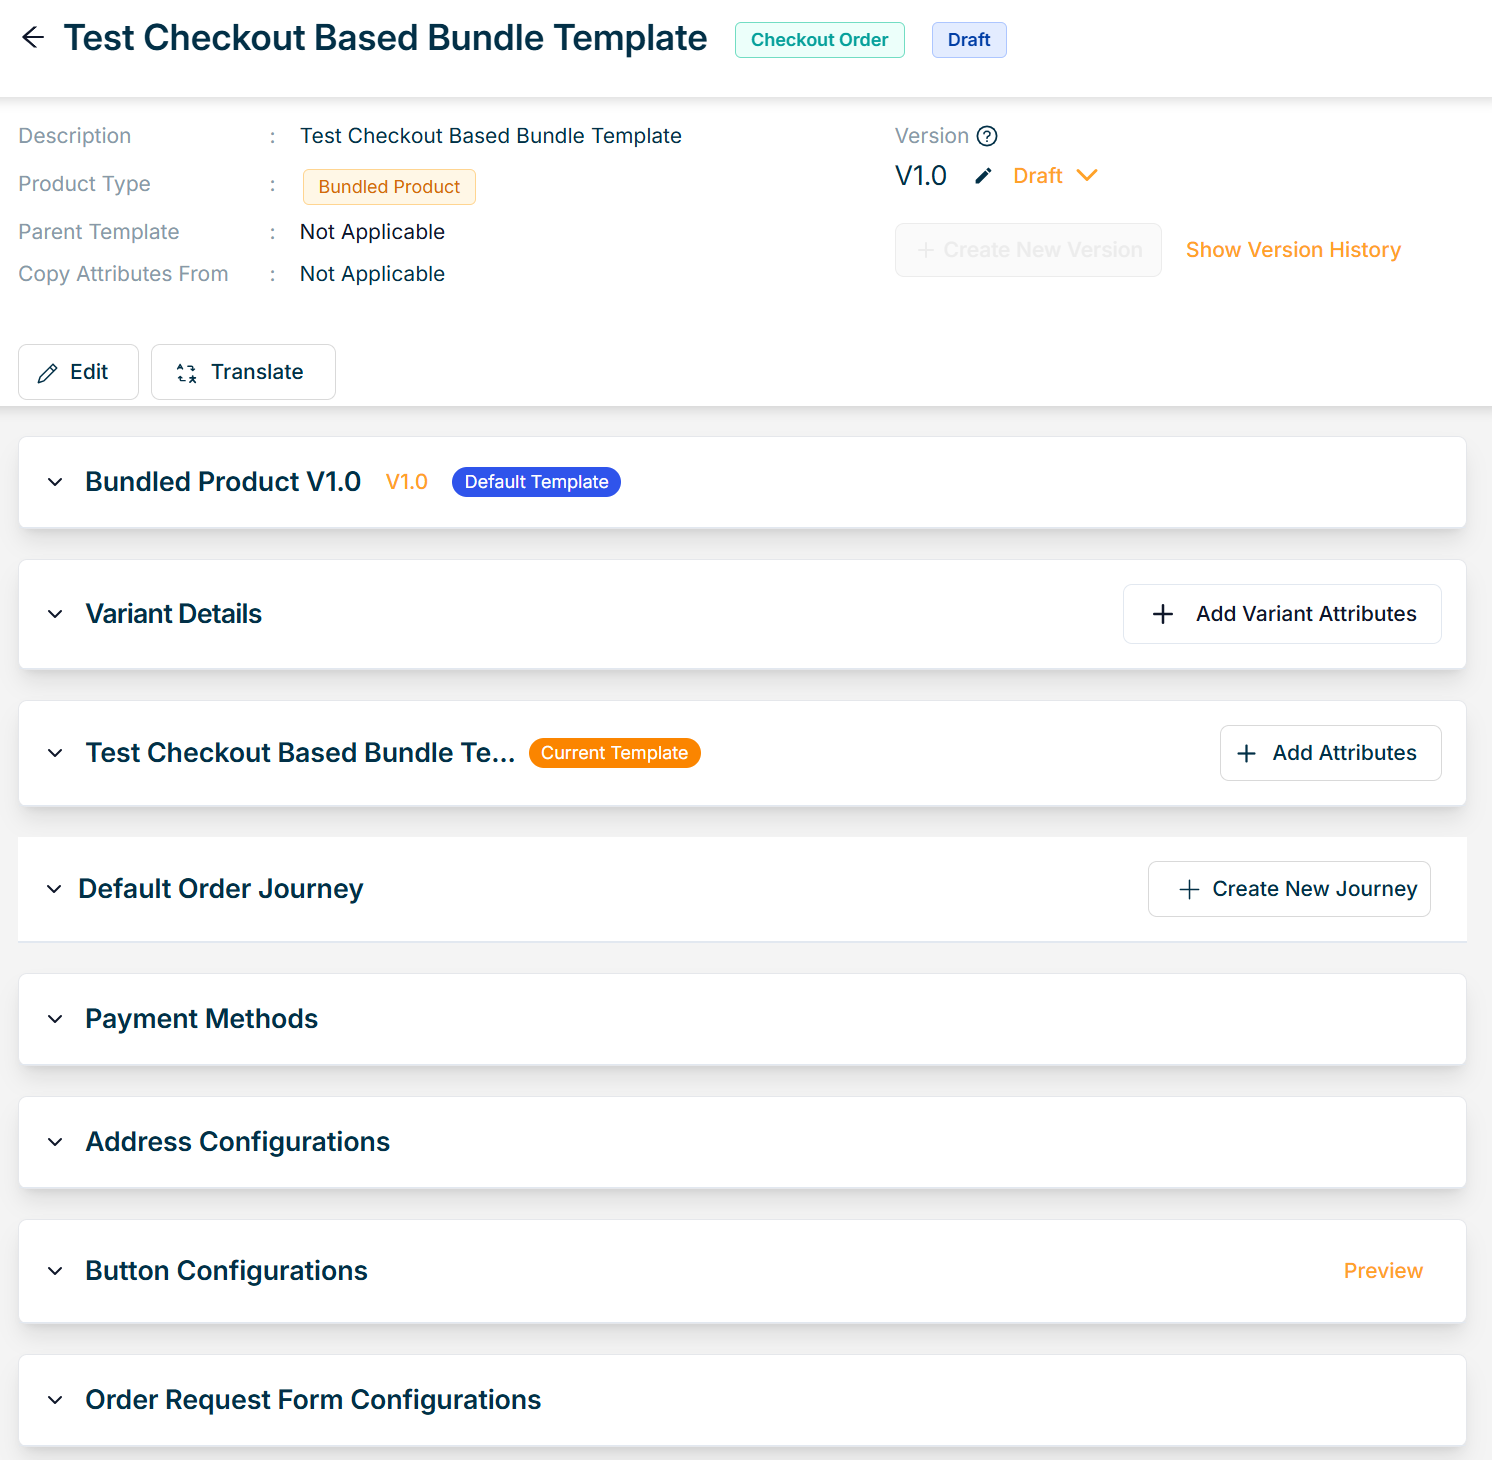Viewport: 1492px width, 1460px height.
Task: Open Show Version History link
Action: 1292,250
